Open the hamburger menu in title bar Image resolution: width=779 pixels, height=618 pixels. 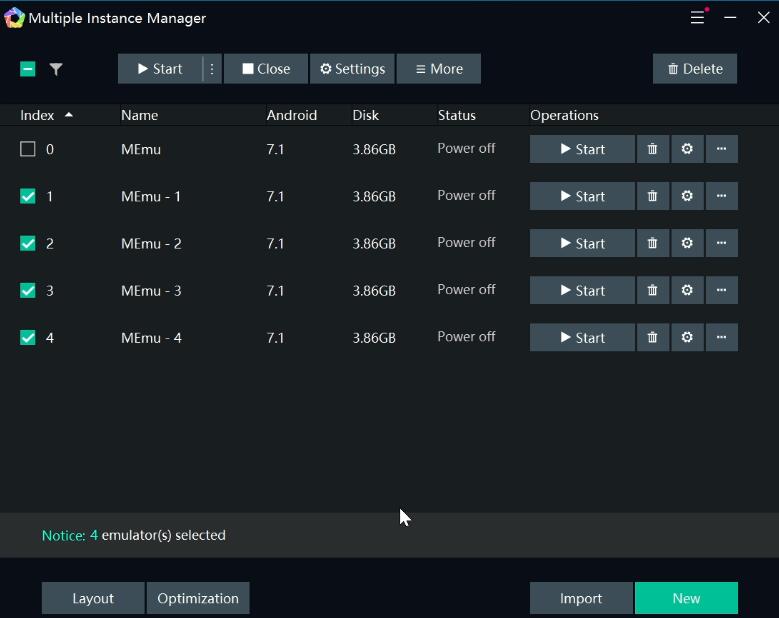[697, 18]
